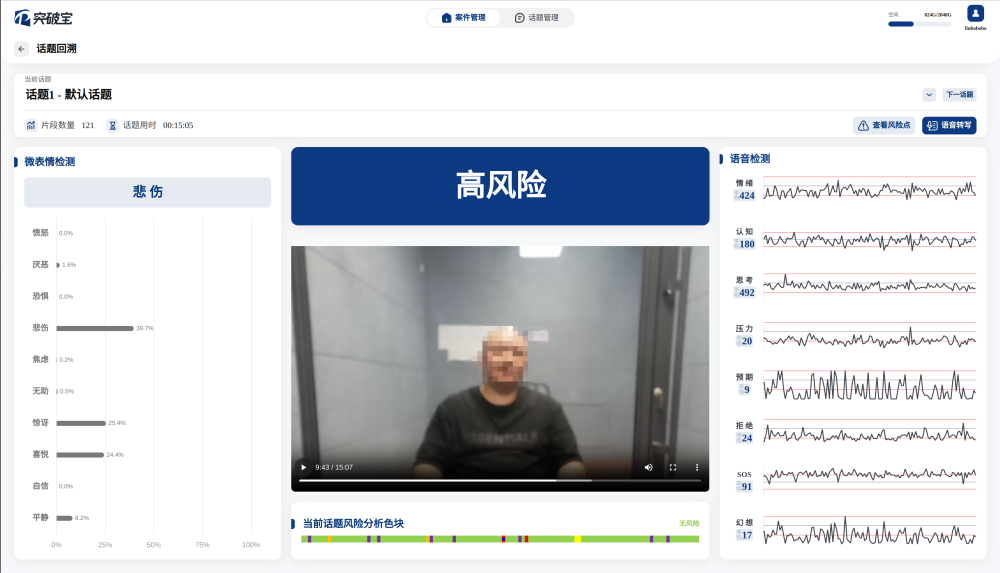Click the 悲伤 bar in emotion chart
This screenshot has height=573, width=1000.
tap(95, 328)
